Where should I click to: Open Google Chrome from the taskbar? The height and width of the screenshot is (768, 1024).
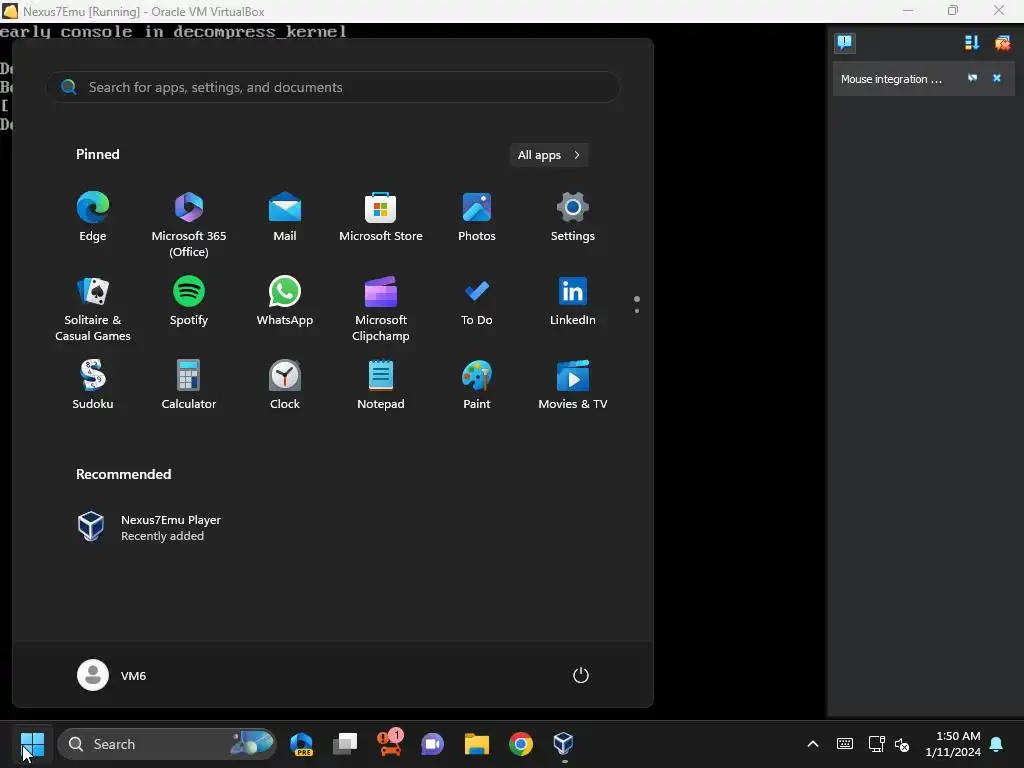[520, 744]
